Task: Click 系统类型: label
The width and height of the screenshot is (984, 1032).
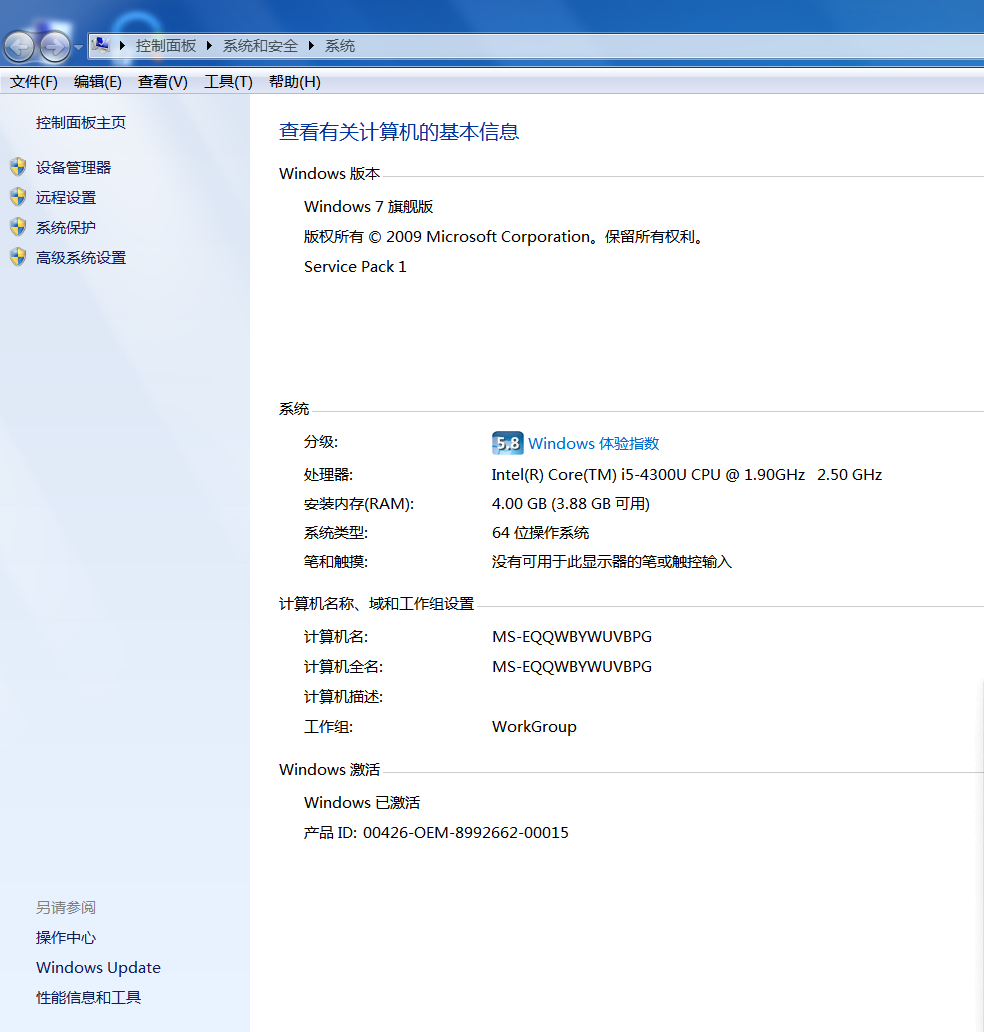Action: 336,532
